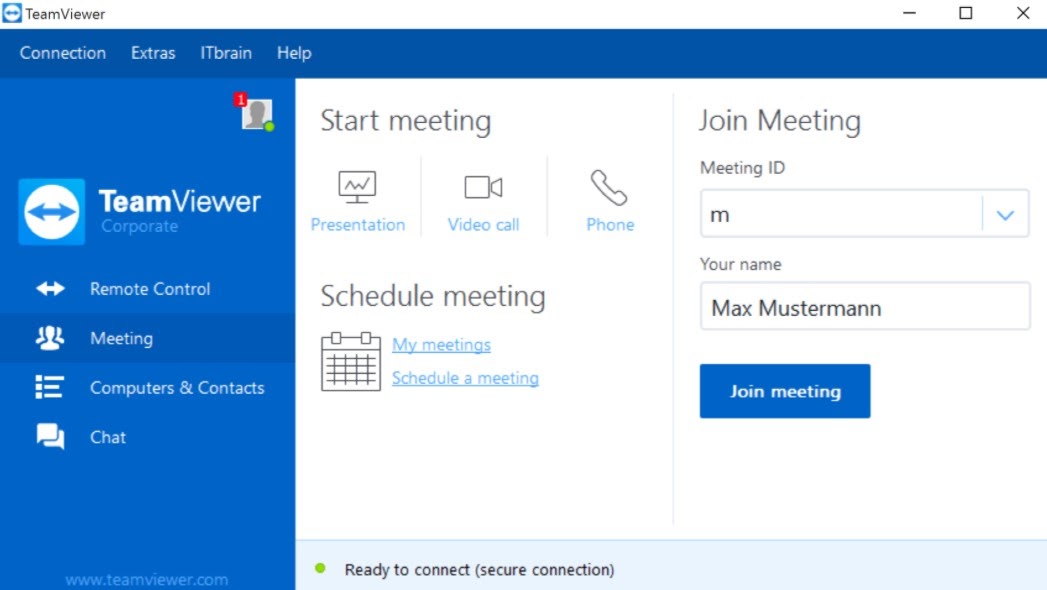Click the Meeting people icon
The height and width of the screenshot is (590, 1047).
coord(50,338)
